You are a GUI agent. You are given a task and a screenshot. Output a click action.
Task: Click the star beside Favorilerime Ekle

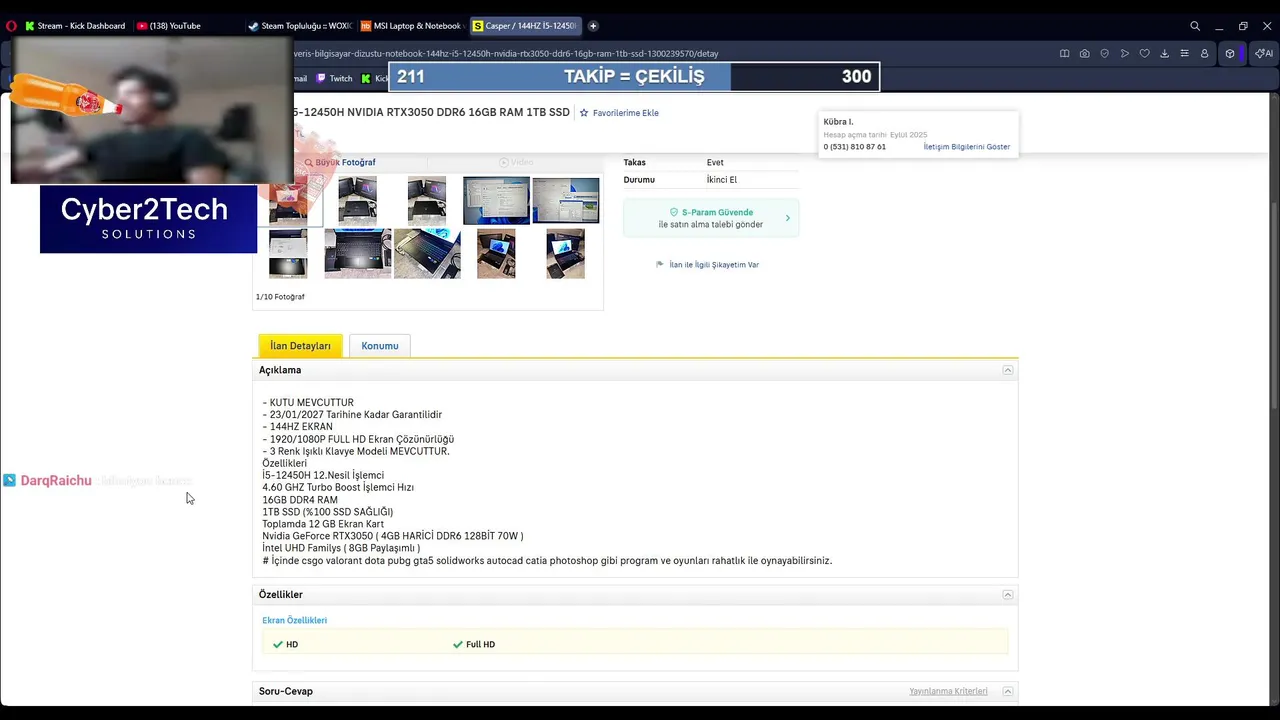[584, 113]
